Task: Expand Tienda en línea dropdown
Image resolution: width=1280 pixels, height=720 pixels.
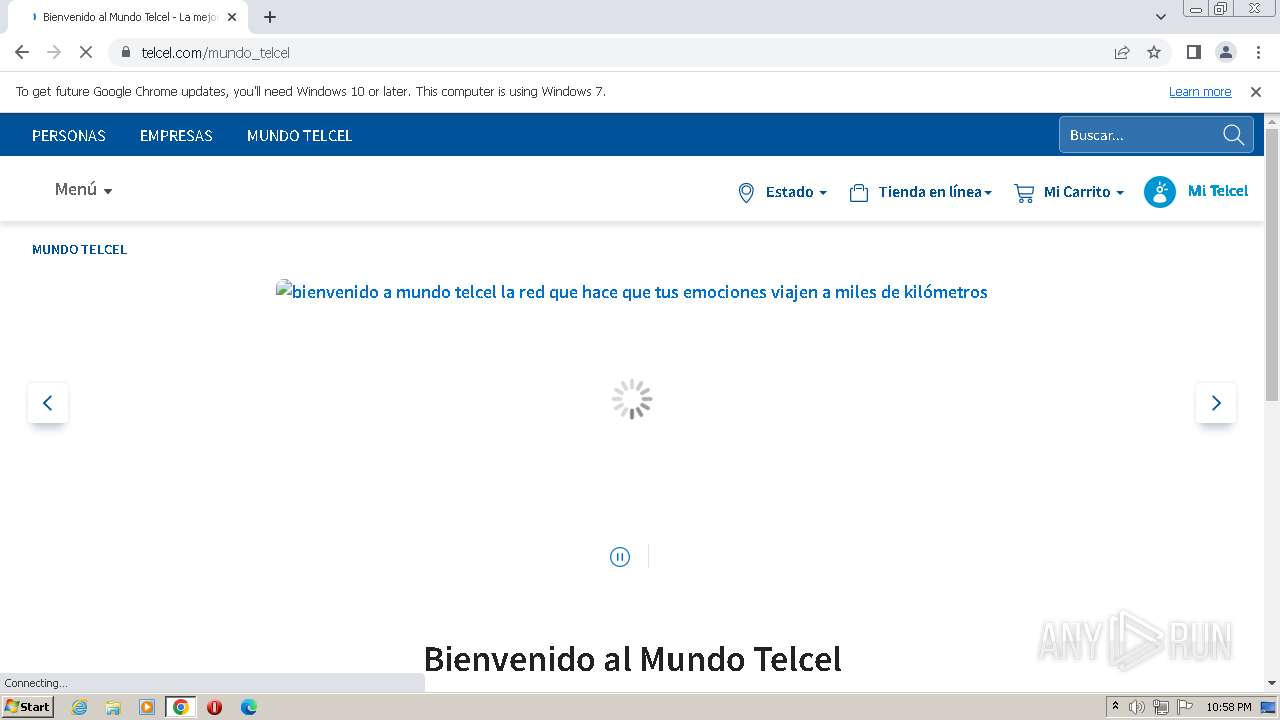Action: pyautogui.click(x=920, y=192)
